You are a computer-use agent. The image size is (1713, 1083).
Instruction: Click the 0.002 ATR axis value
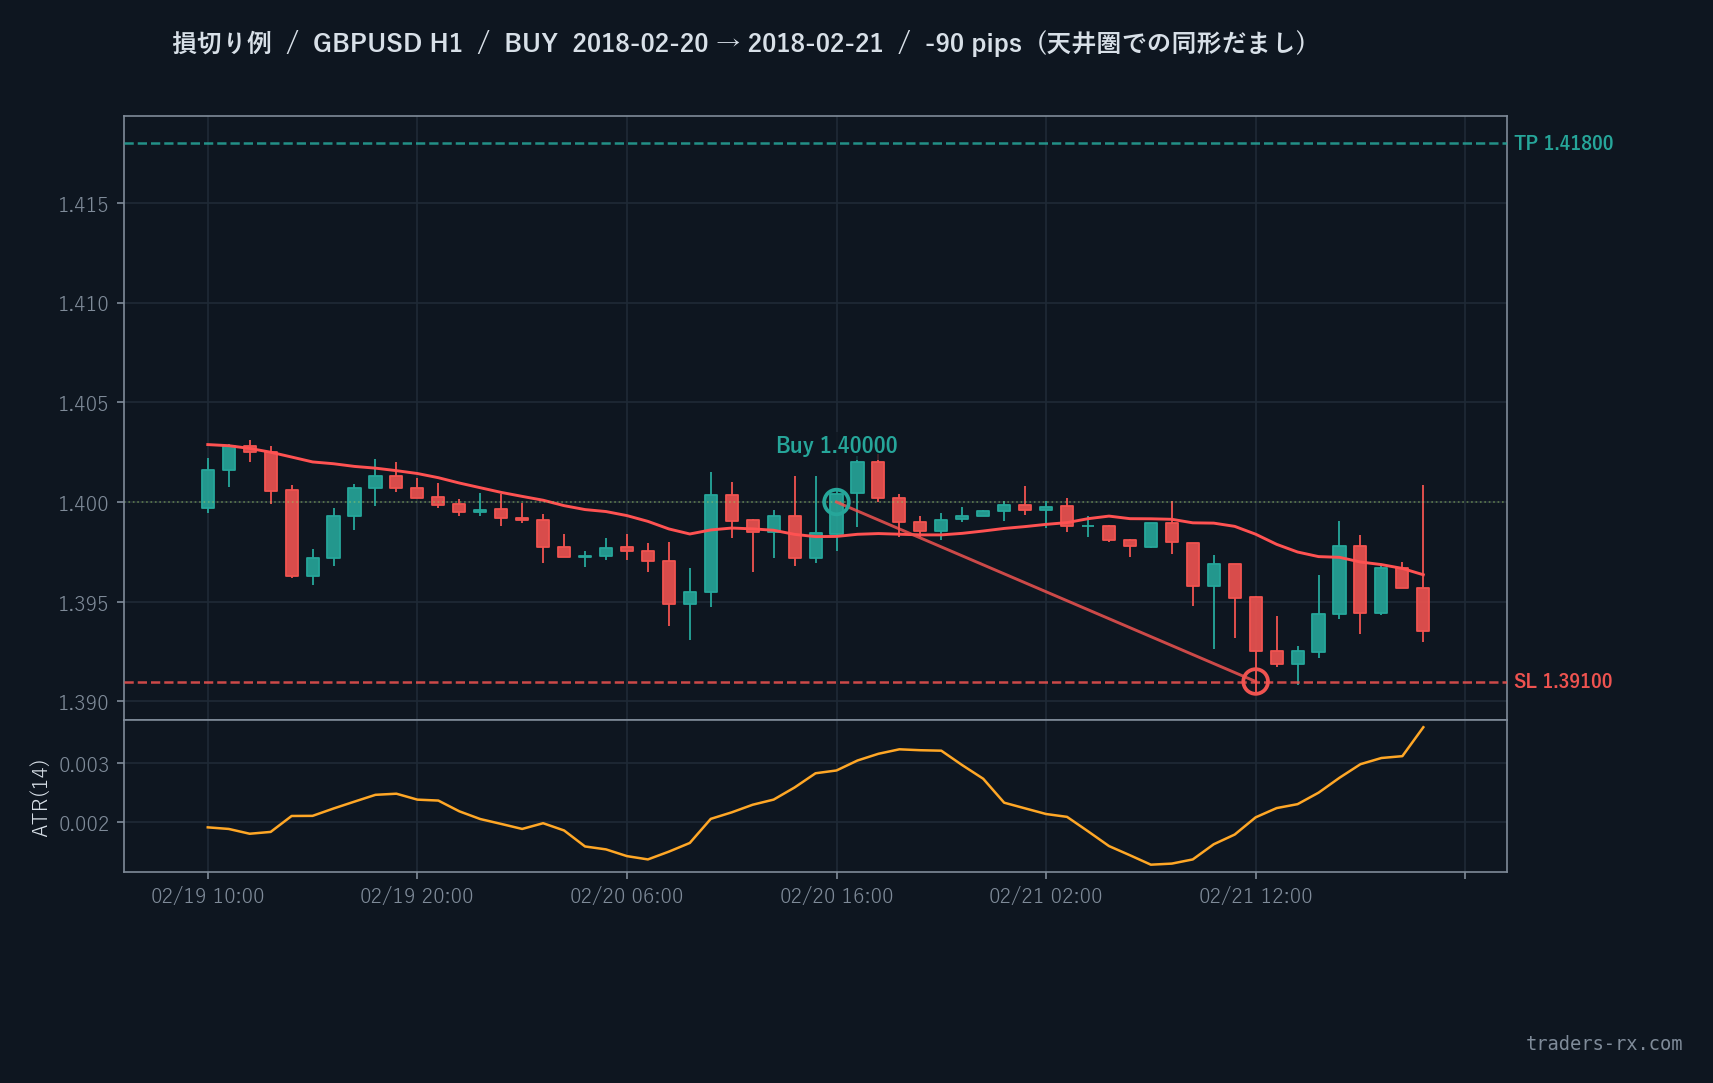pyautogui.click(x=84, y=824)
